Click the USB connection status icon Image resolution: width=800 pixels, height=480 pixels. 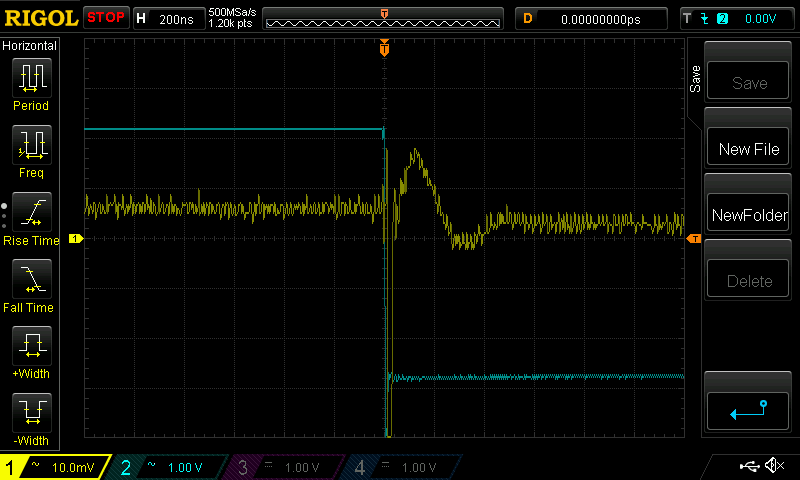click(x=749, y=466)
